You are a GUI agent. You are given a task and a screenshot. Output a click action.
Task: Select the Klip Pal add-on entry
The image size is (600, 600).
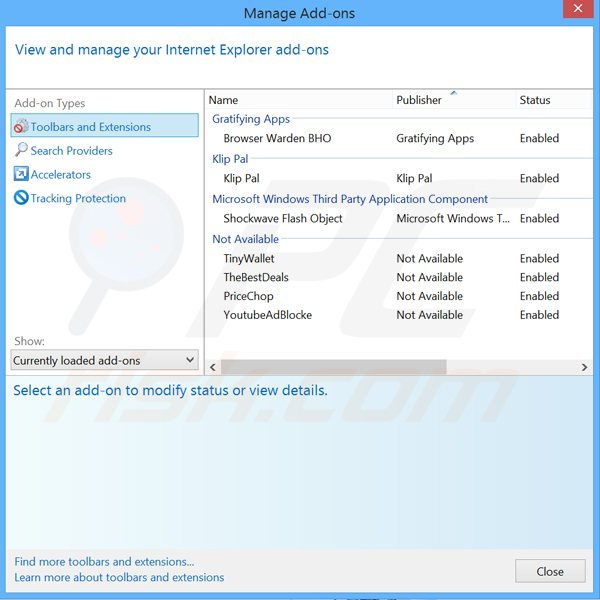241,179
